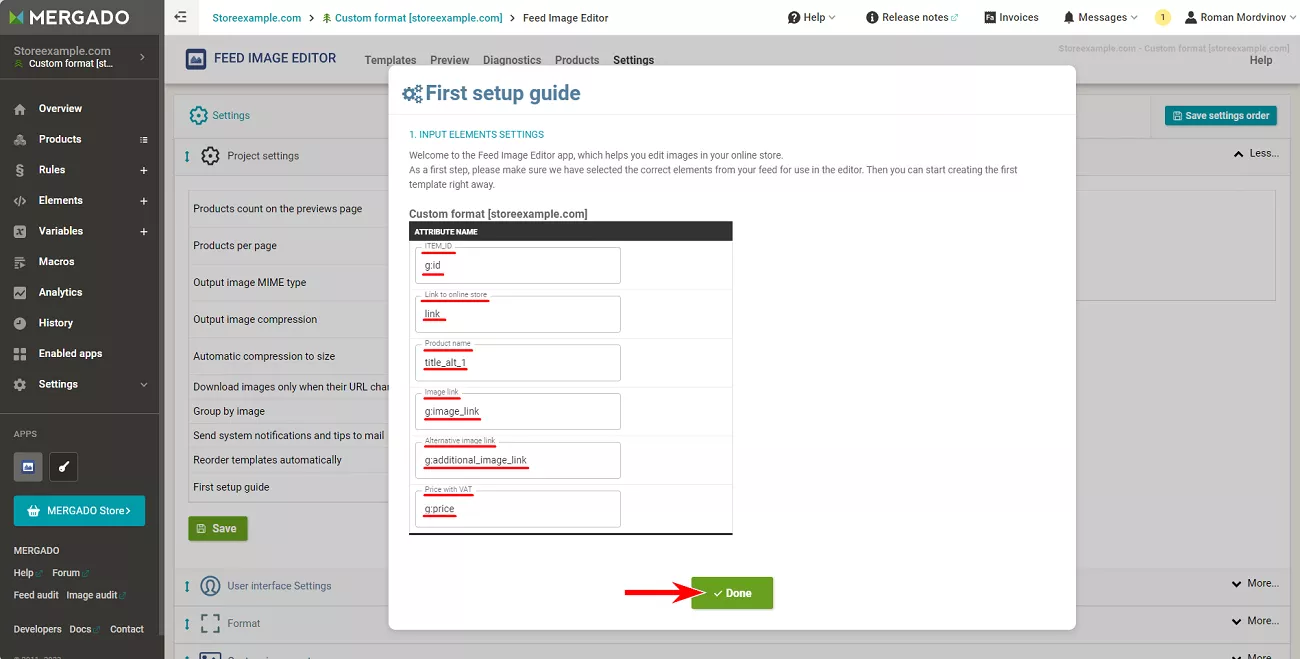
Task: Expand User interface Settings via More
Action: pyautogui.click(x=1255, y=583)
